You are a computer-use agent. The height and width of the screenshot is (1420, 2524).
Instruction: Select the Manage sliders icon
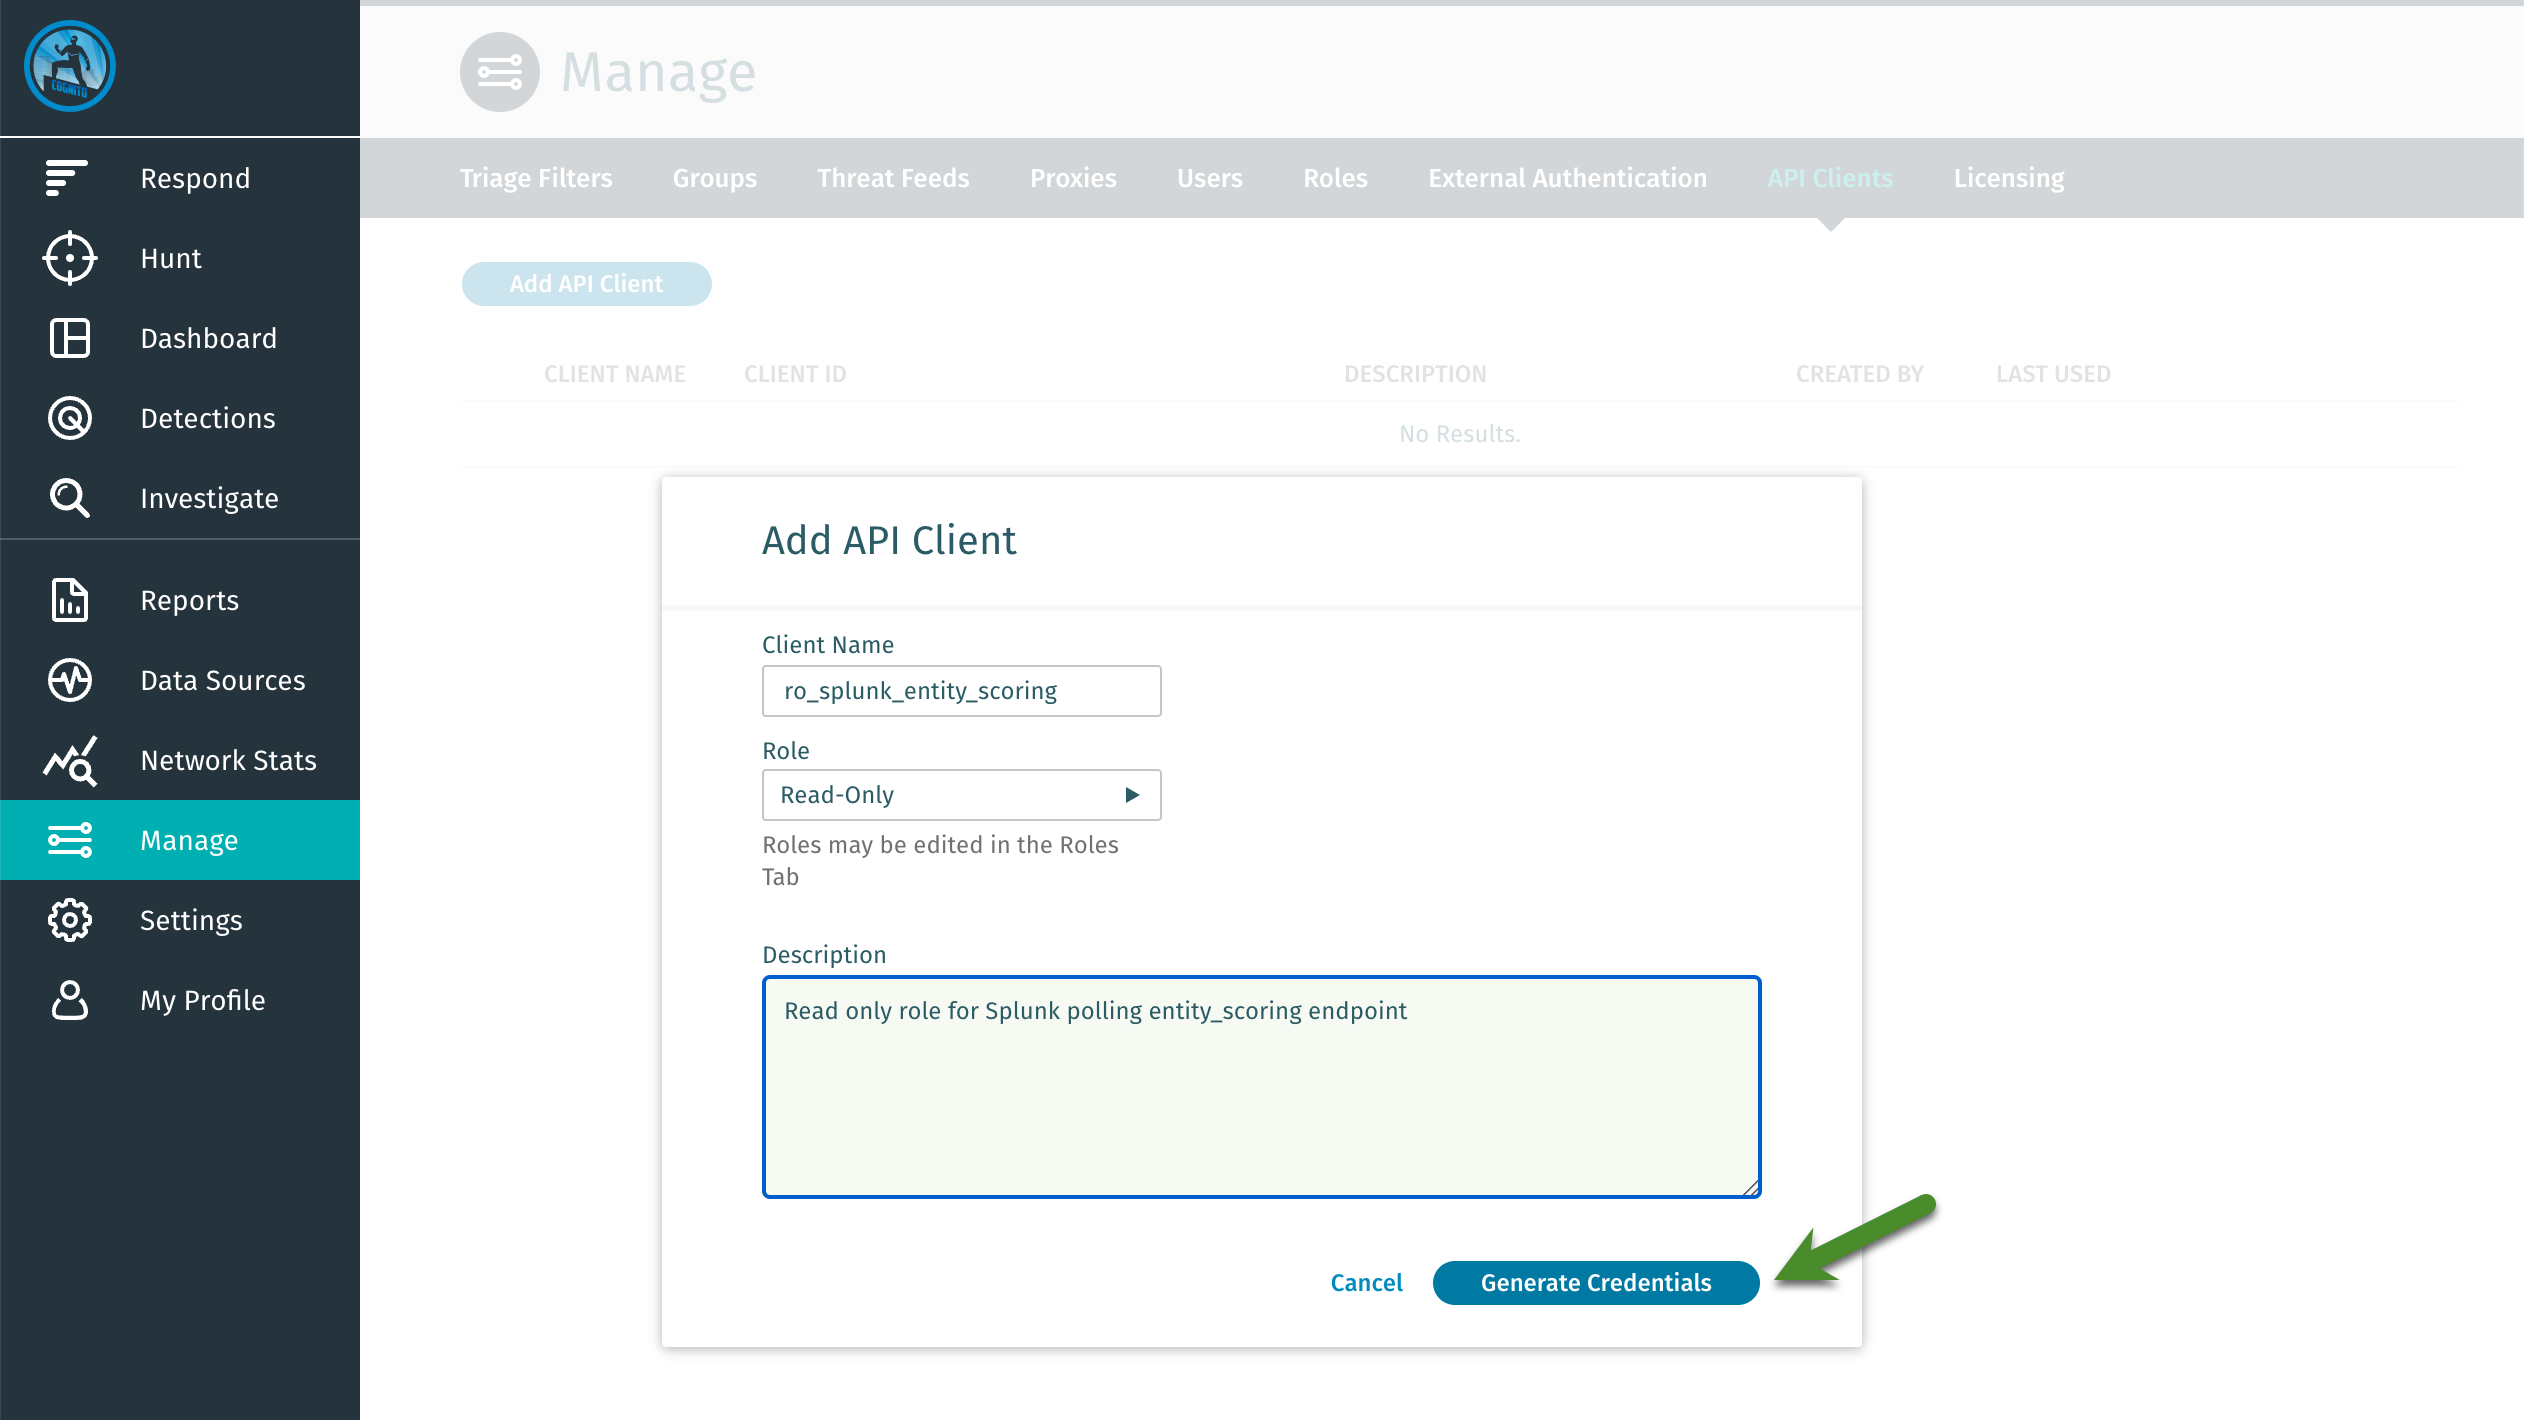click(68, 840)
